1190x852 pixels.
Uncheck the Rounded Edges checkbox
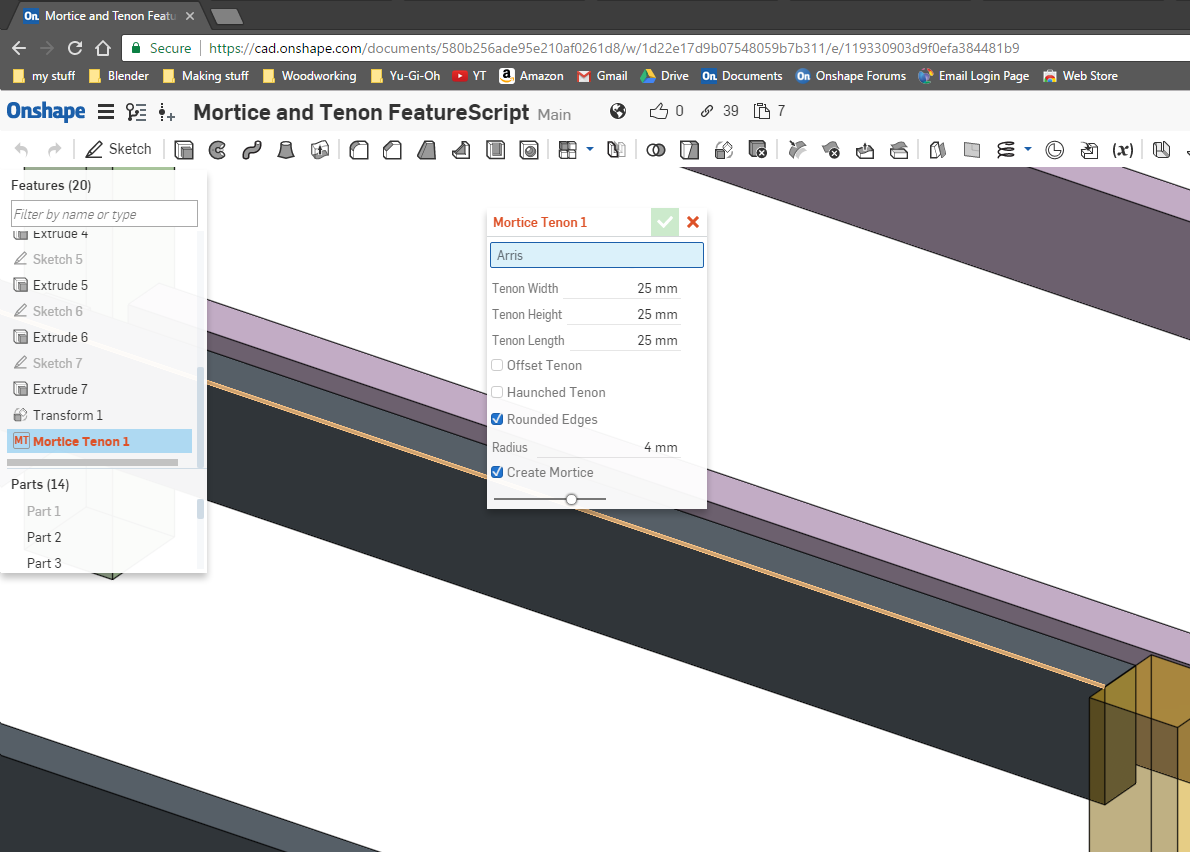pos(497,420)
